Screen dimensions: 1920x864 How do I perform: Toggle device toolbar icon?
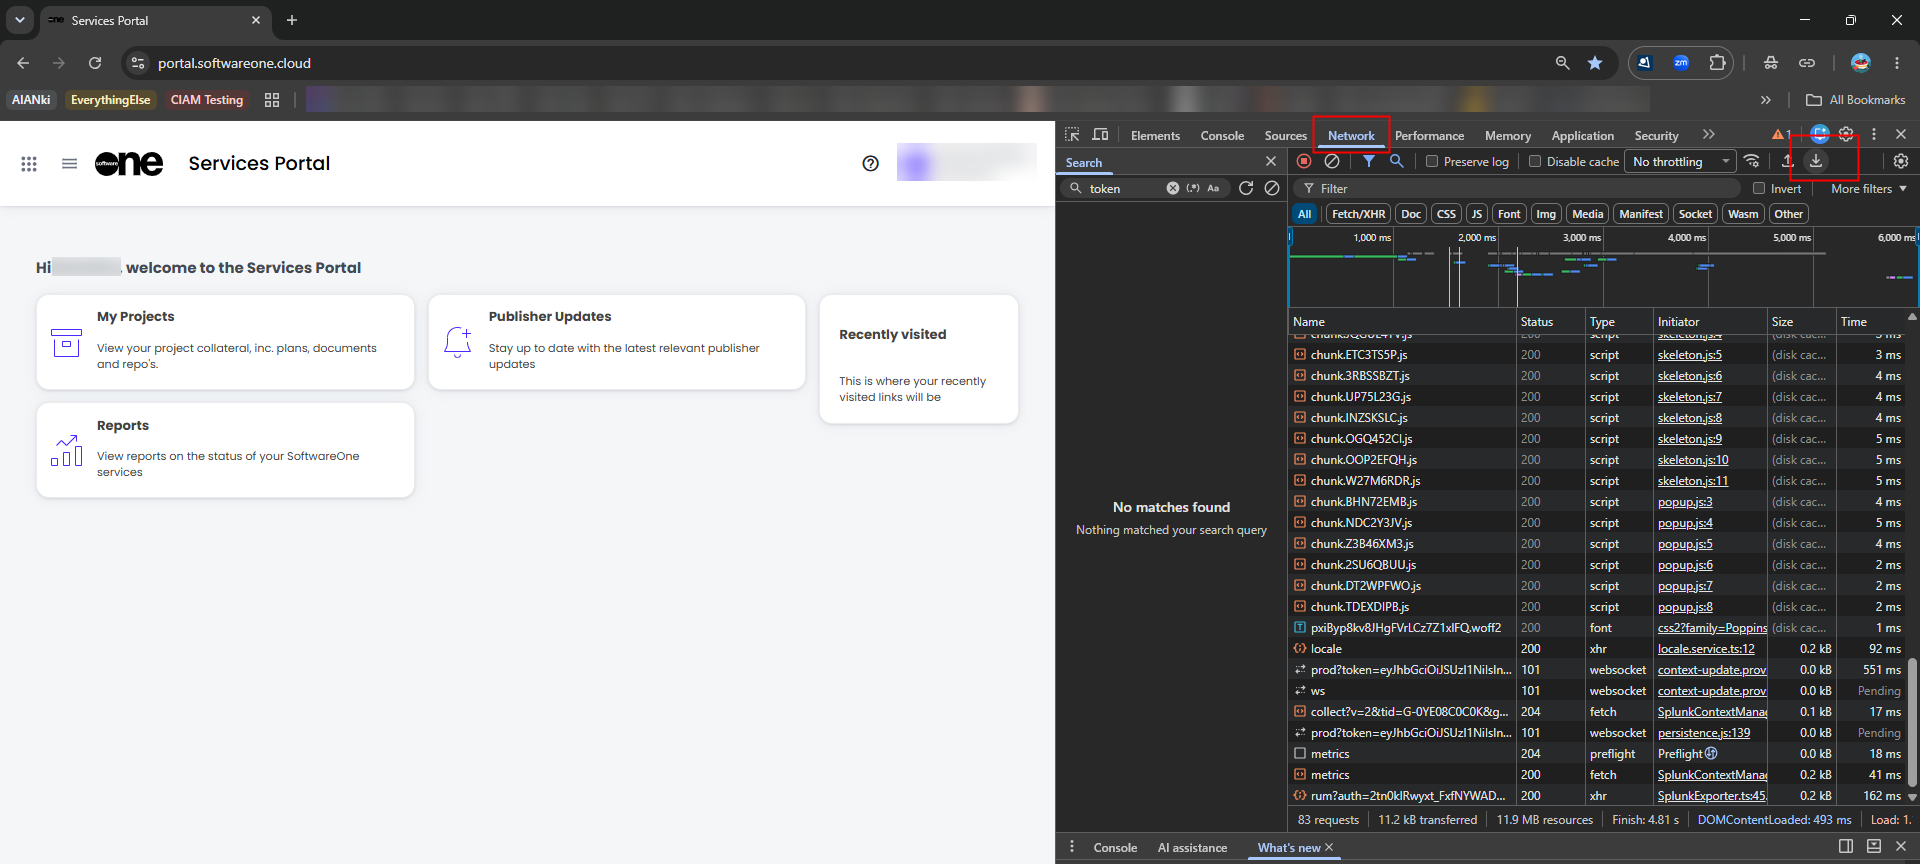point(1100,135)
